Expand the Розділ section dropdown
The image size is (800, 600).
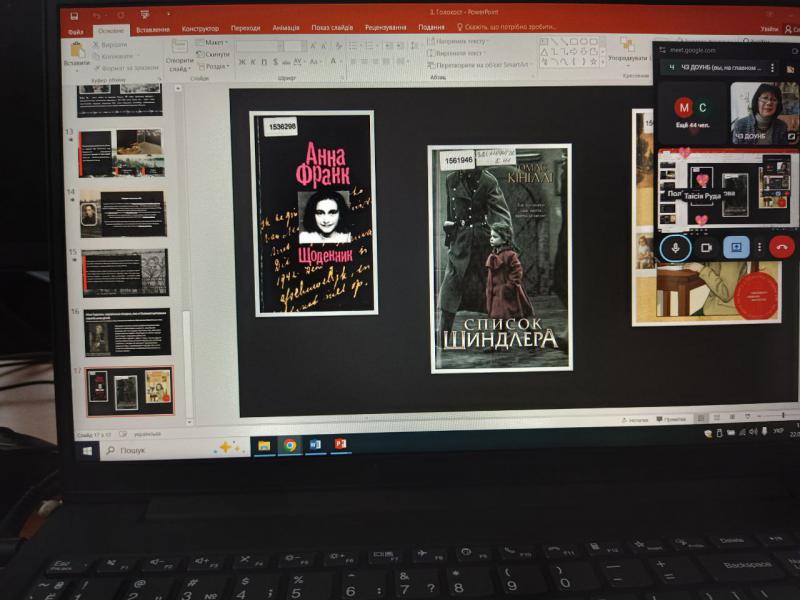(217, 66)
